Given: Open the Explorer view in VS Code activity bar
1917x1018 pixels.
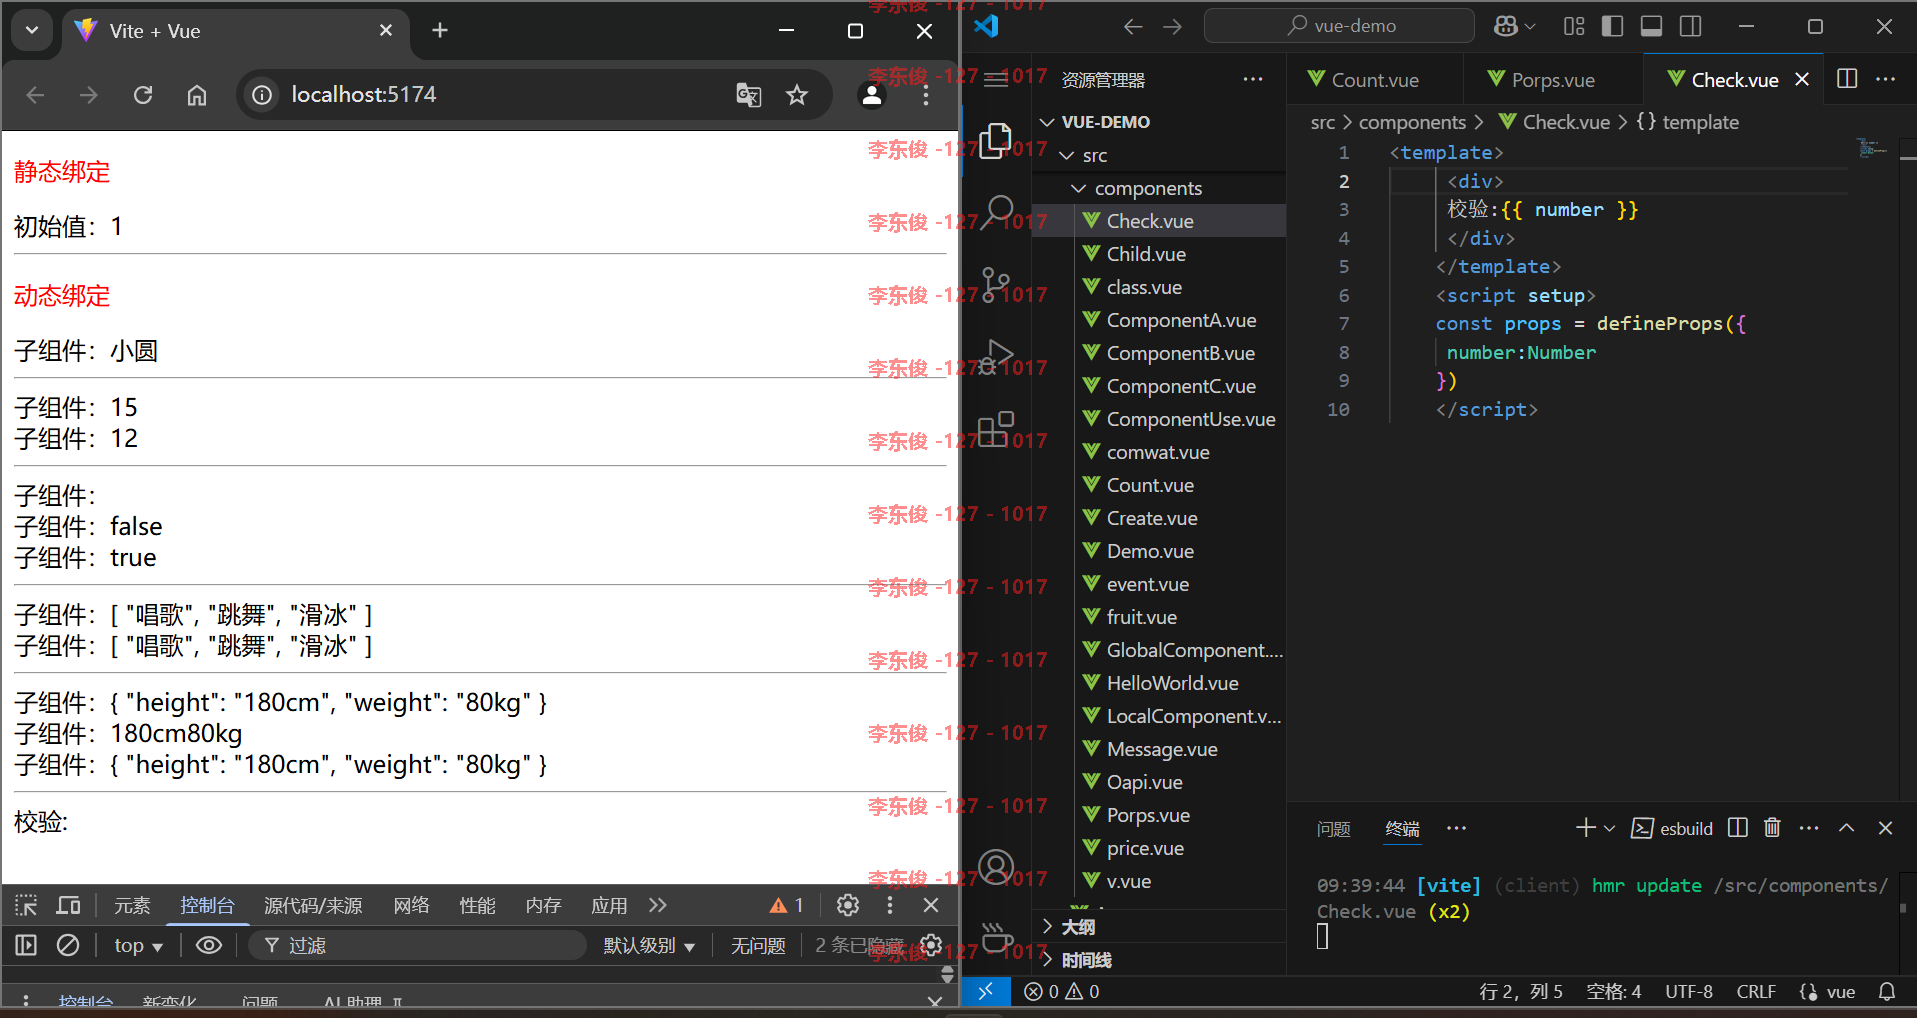Looking at the screenshot, I should [995, 141].
